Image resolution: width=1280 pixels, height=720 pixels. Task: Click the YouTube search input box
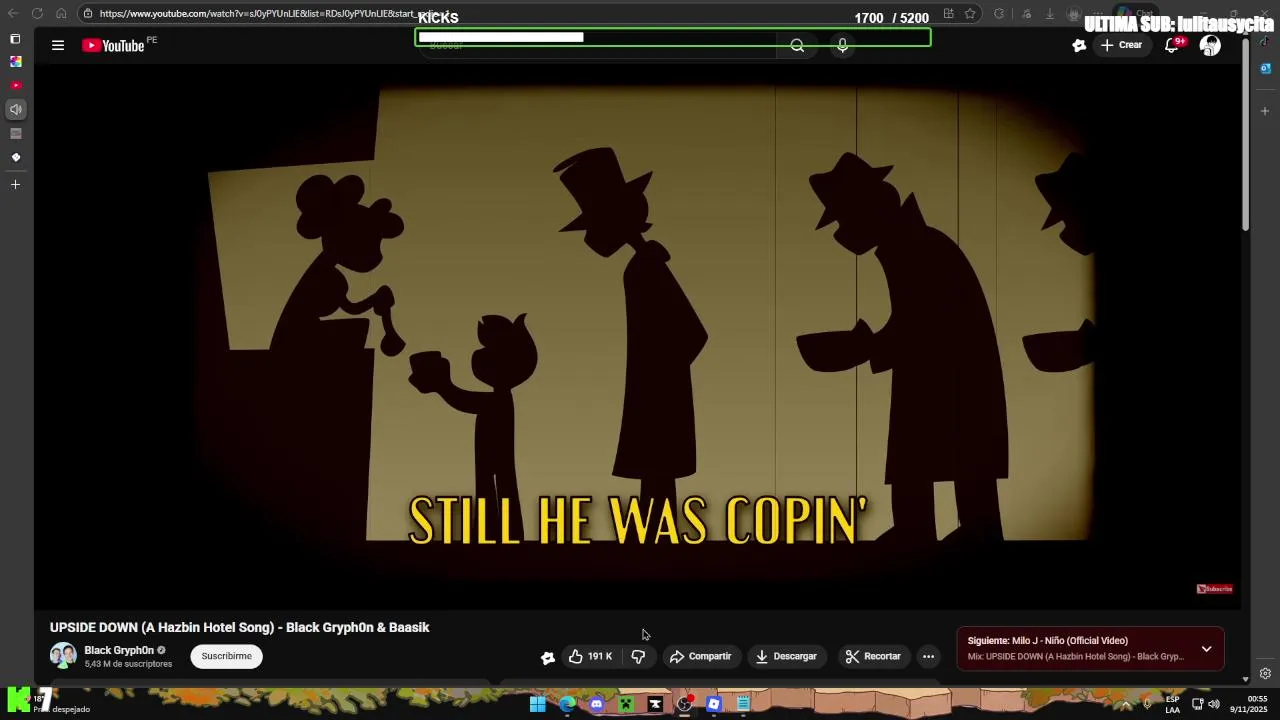596,46
